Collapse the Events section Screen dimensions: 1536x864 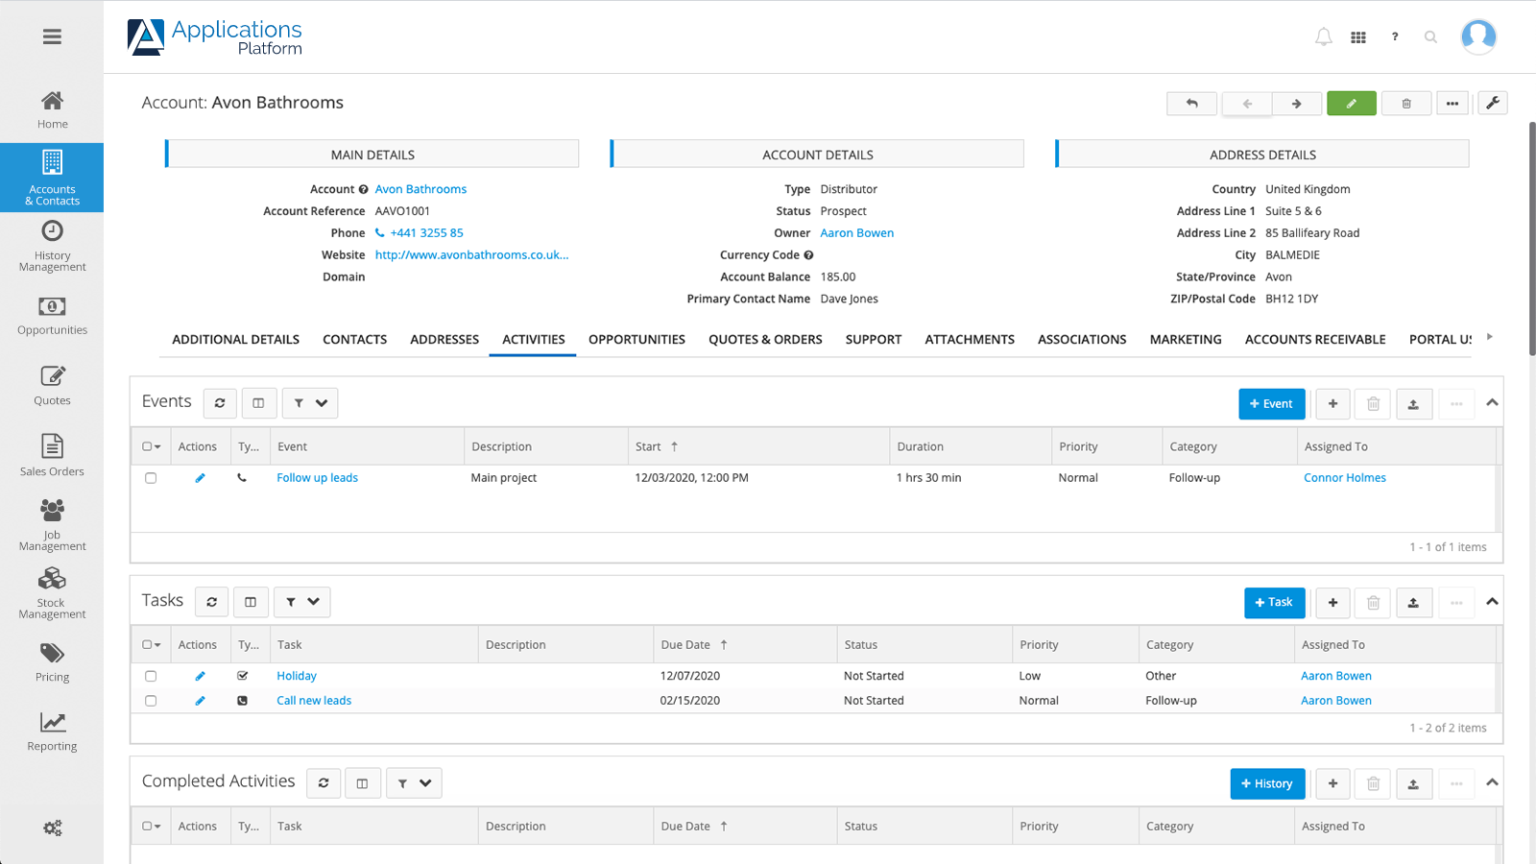pyautogui.click(x=1491, y=401)
